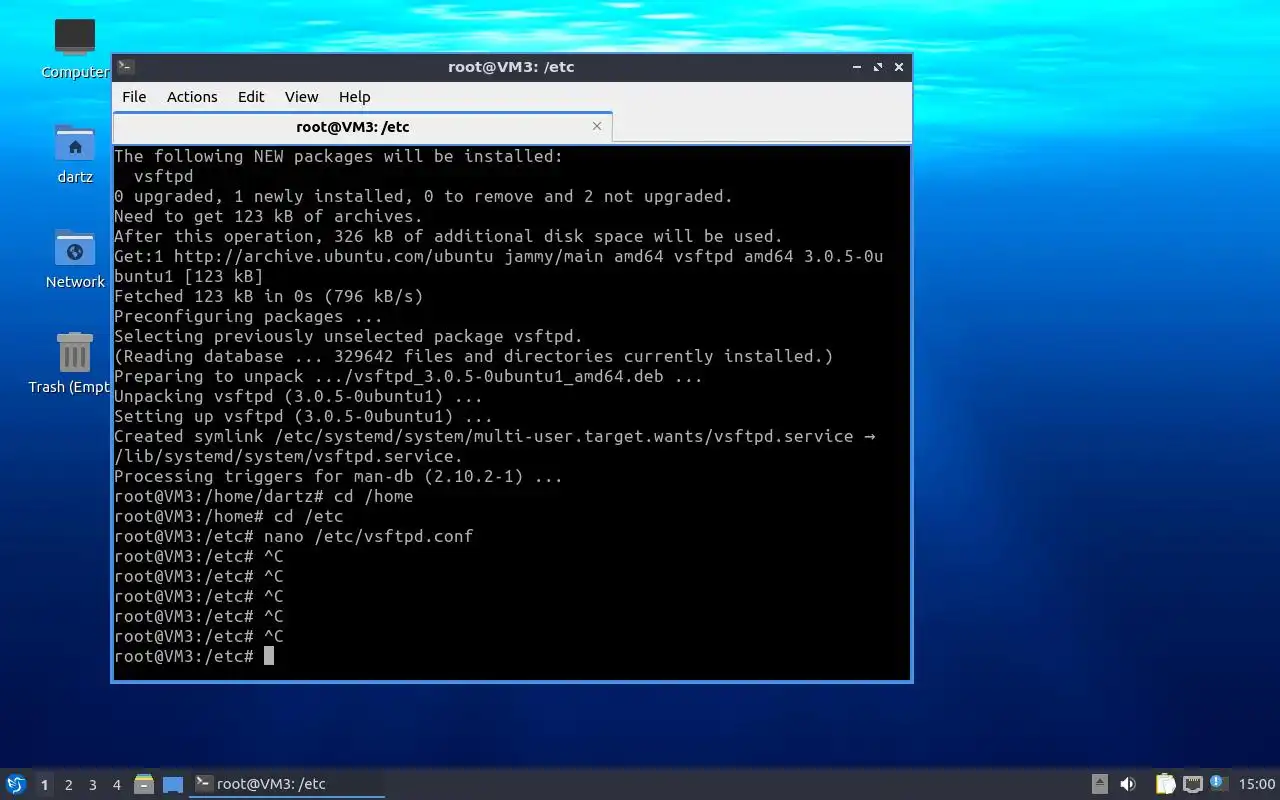
Task: Open the Lubuntu start menu
Action: [15, 784]
